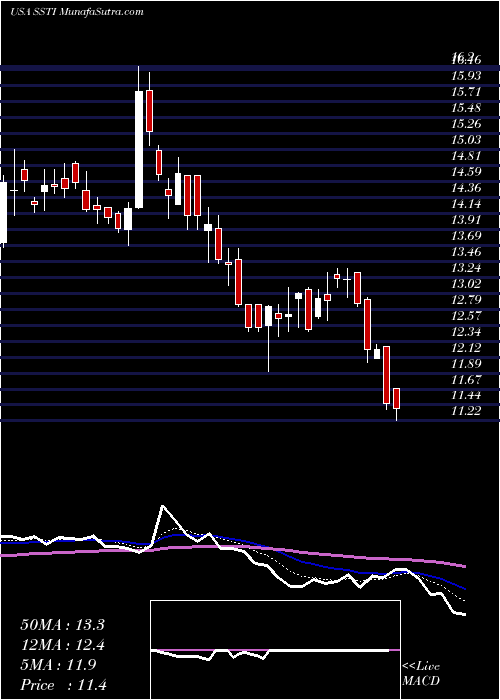
Task: Pick the 12.12 price axis value
Action: point(466,348)
